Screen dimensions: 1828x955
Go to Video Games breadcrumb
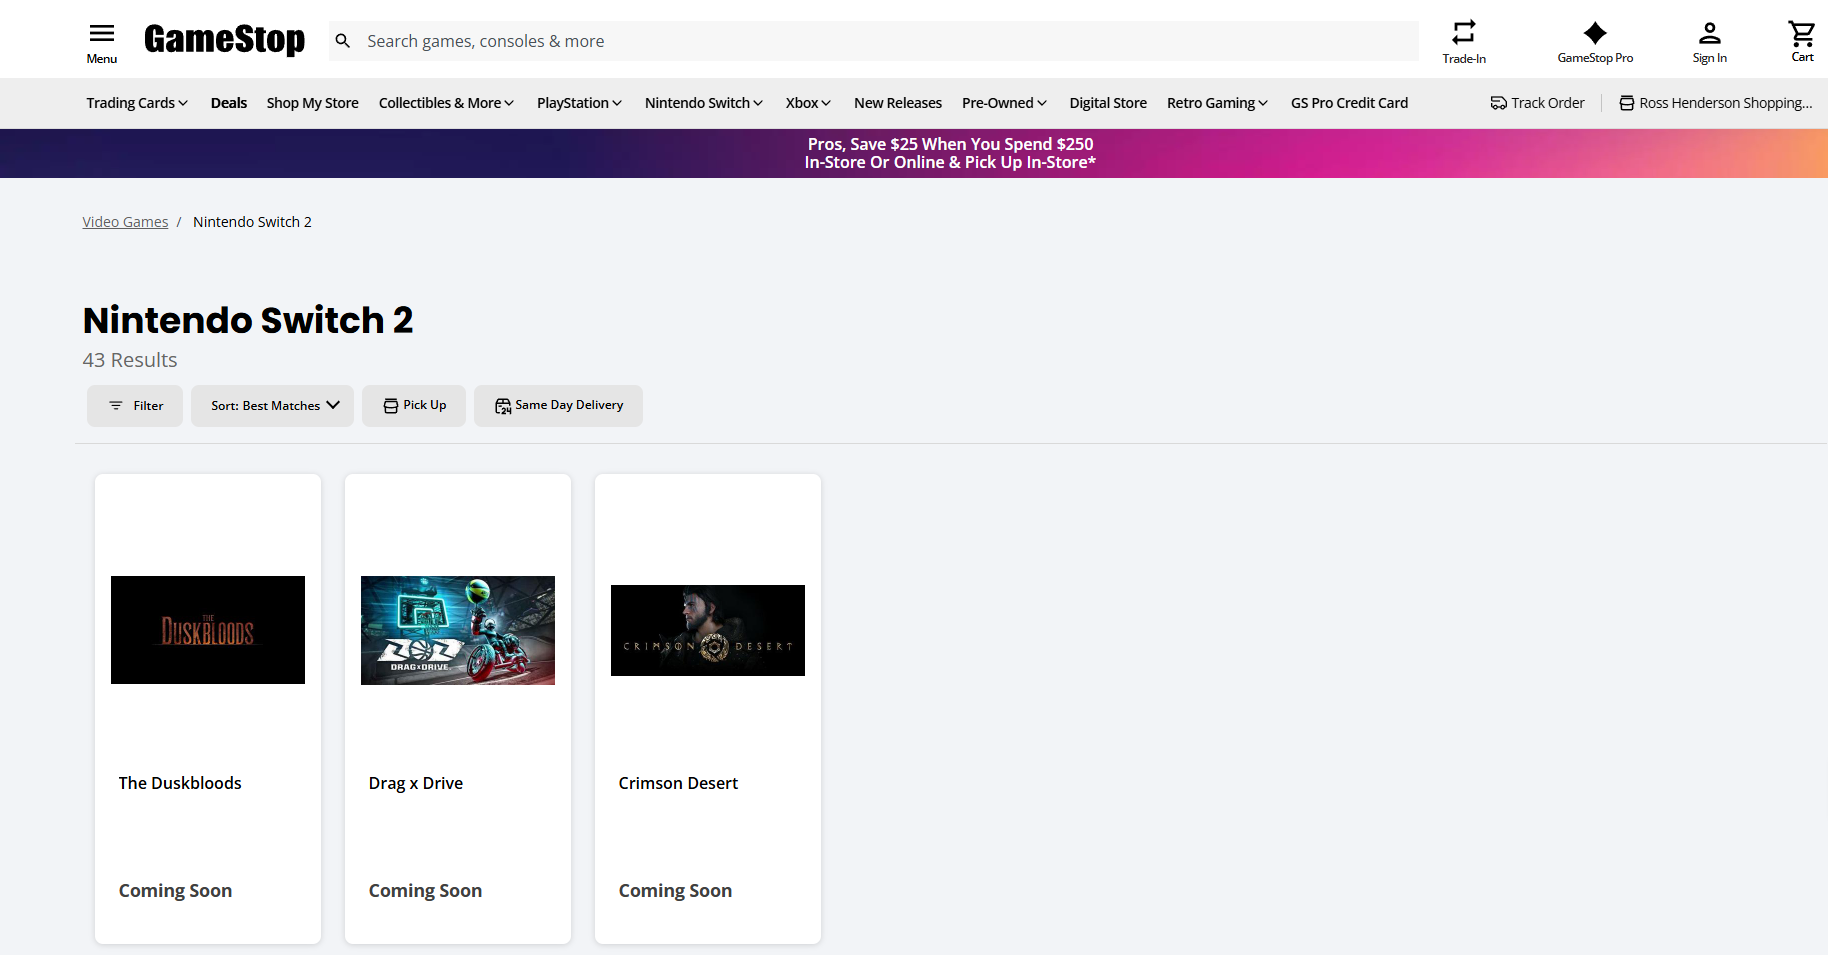(125, 222)
